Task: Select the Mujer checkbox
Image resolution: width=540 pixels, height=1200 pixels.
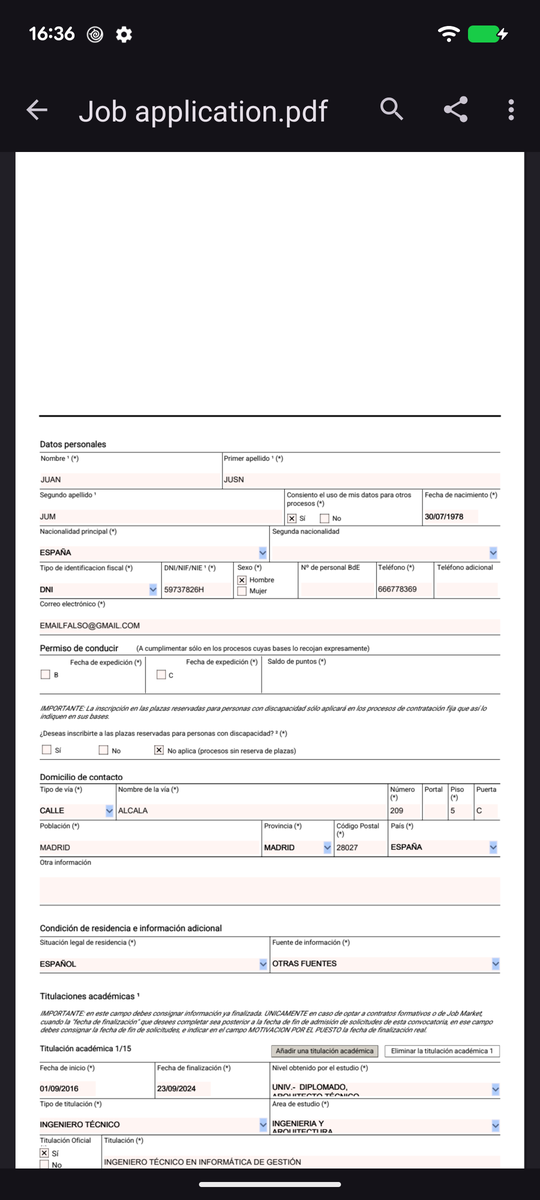Action: click(x=242, y=591)
